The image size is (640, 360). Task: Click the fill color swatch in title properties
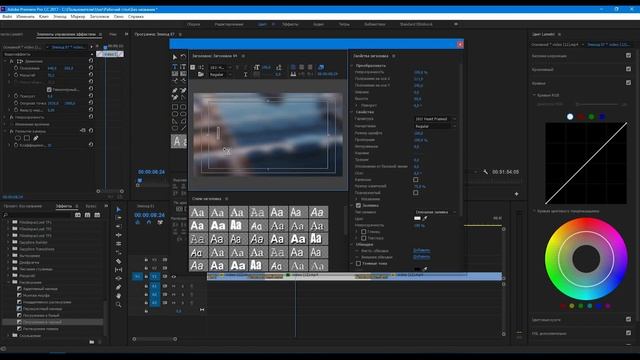(x=417, y=218)
